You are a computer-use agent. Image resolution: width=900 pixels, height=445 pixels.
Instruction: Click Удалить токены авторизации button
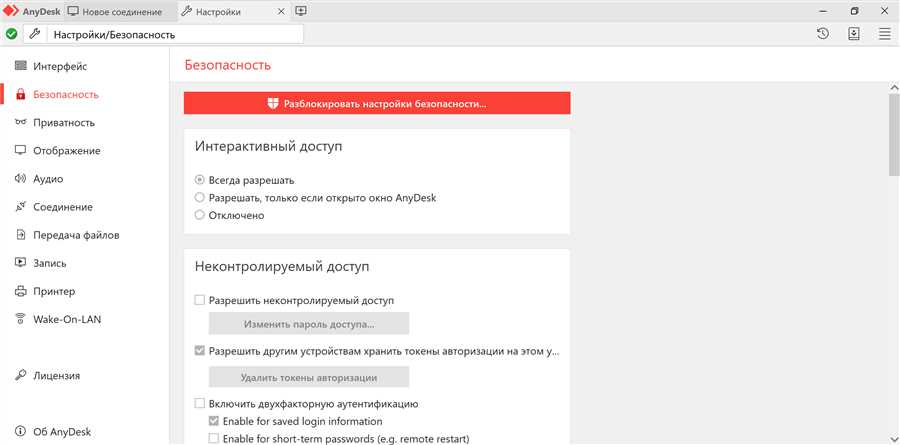(x=309, y=377)
